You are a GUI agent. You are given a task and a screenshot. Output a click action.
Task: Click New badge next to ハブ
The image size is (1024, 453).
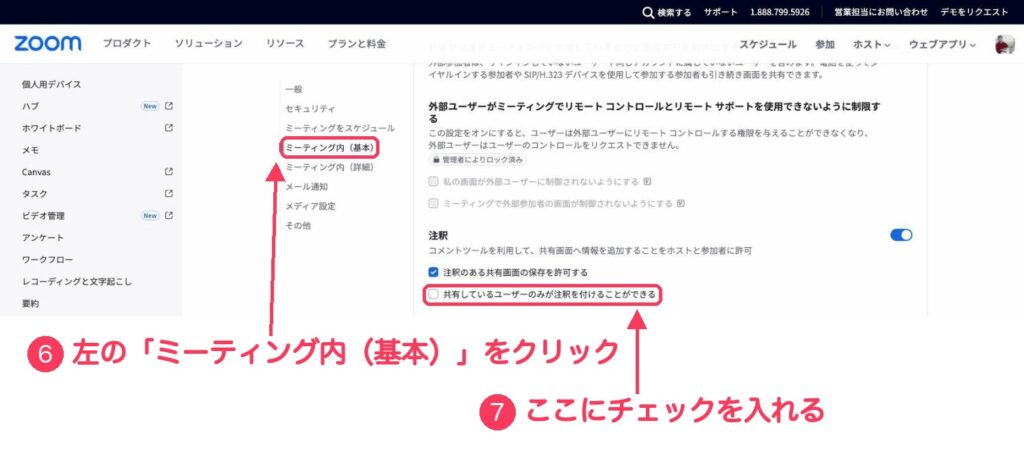[150, 106]
